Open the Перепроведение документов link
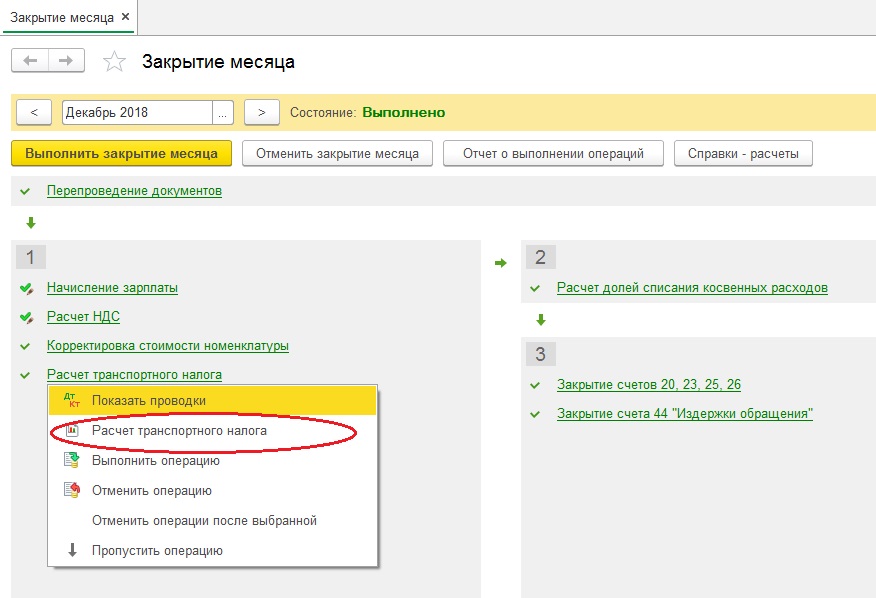This screenshot has height=598, width=876. [x=134, y=190]
